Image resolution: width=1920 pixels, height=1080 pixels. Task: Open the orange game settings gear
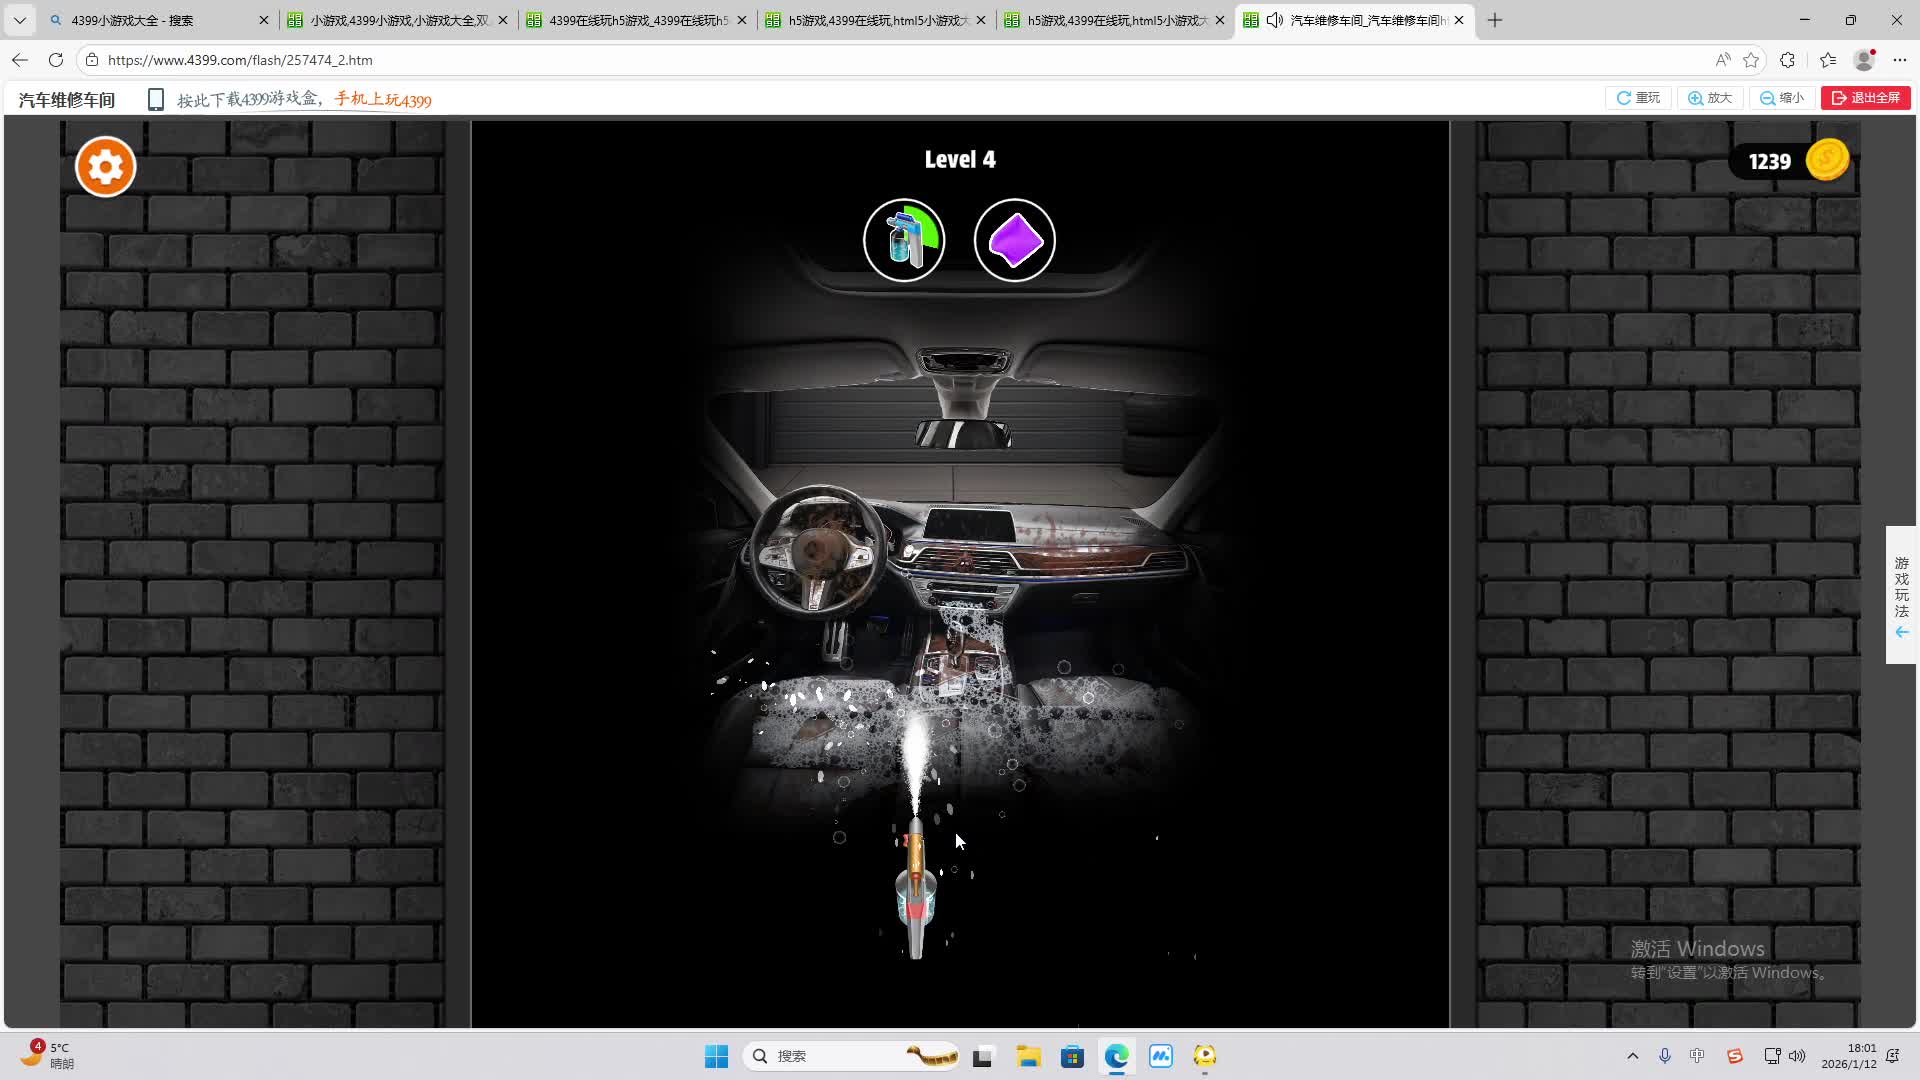(x=105, y=166)
